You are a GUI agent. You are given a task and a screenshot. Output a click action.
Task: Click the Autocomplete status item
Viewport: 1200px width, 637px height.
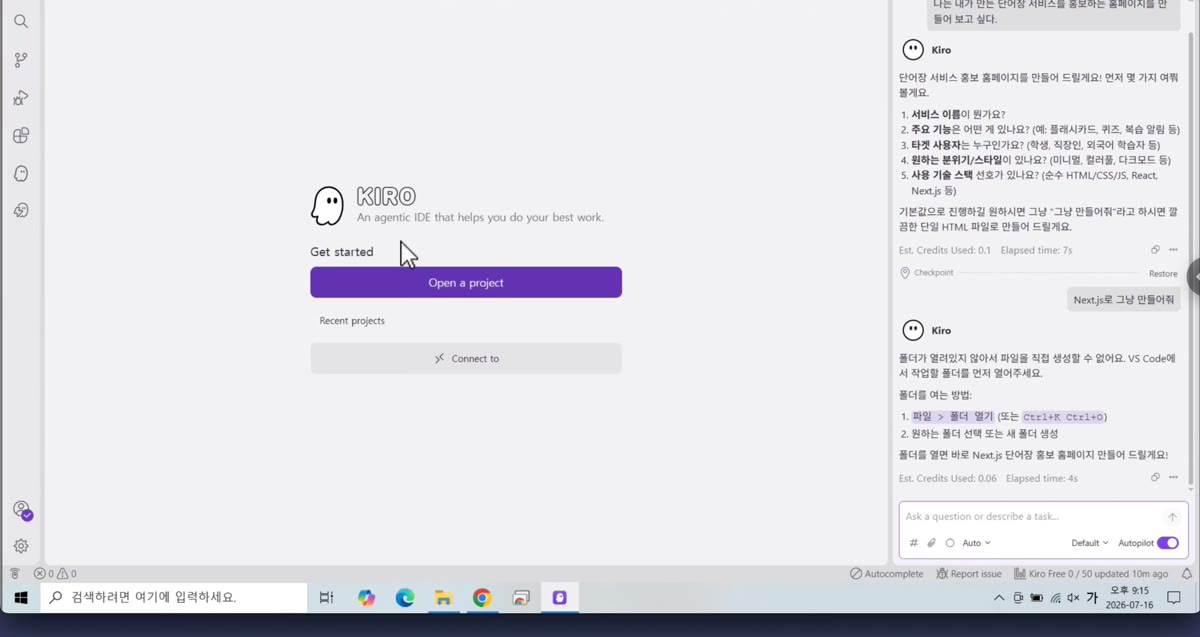pyautogui.click(x=887, y=574)
